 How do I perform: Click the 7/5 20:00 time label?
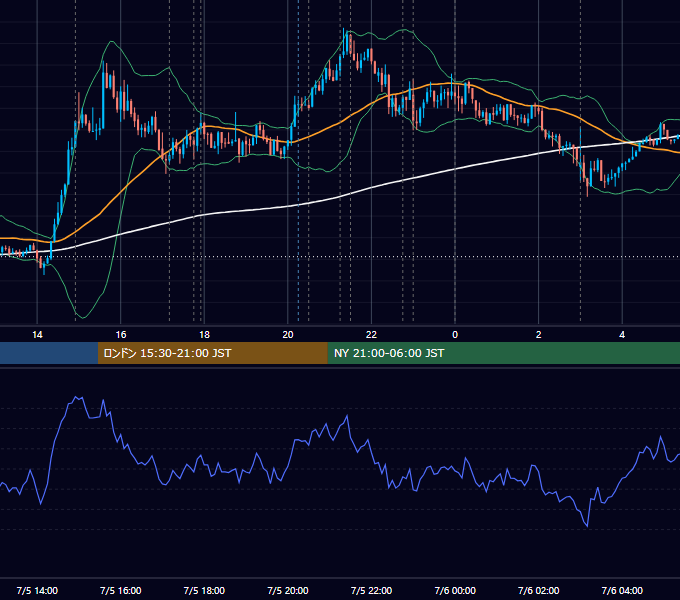(288, 590)
